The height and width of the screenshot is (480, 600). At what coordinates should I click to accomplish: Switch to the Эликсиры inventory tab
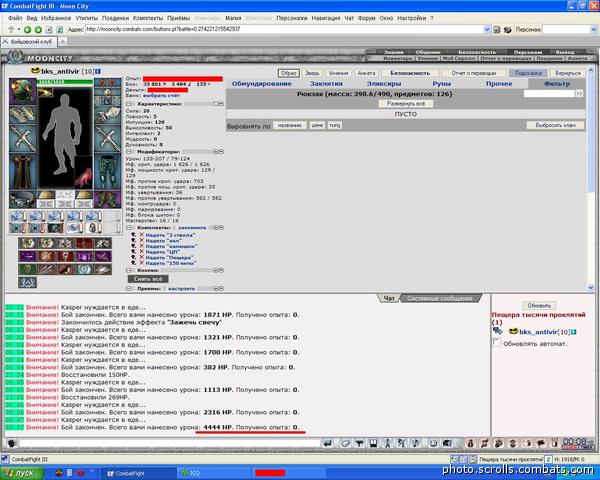(384, 83)
